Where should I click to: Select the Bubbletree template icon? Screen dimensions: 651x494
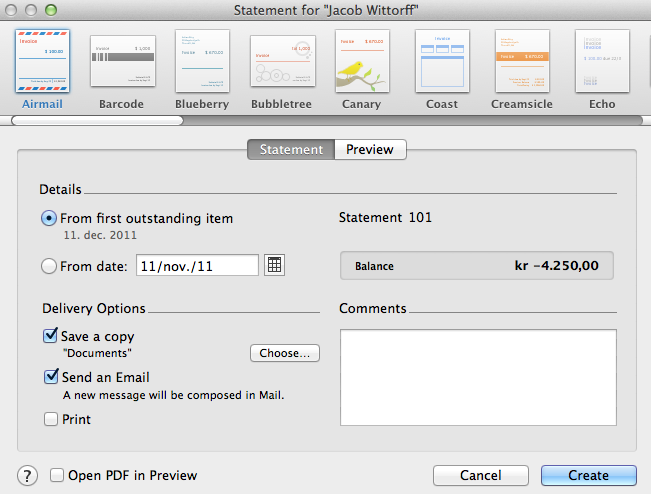[282, 60]
